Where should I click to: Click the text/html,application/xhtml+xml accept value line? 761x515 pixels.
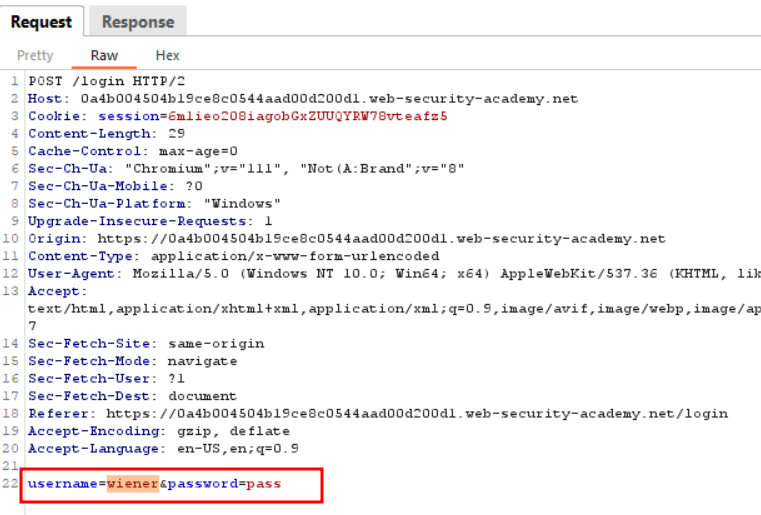394,308
